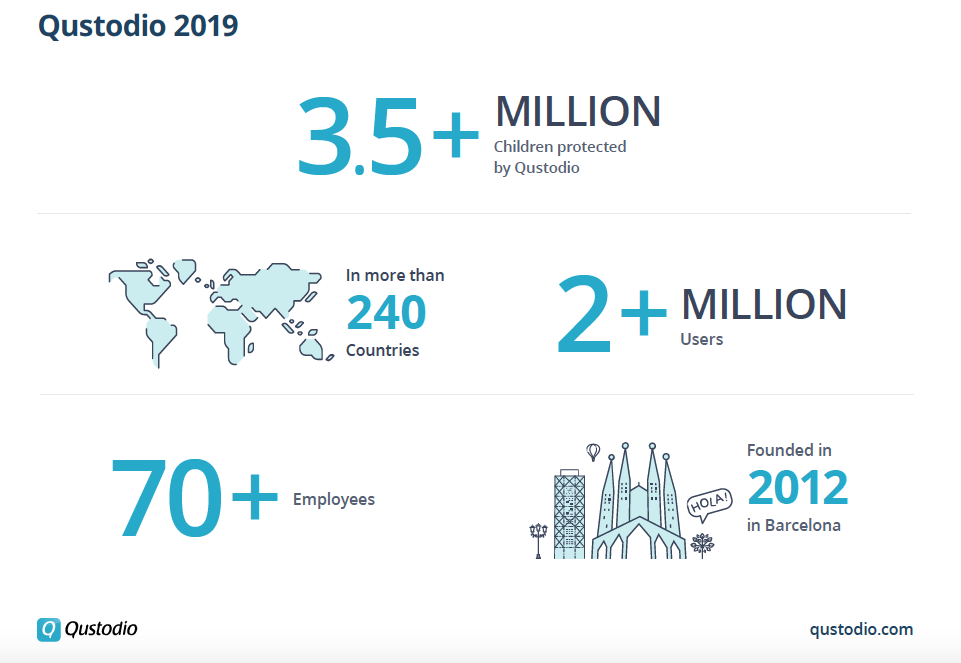Click the Qustodio wordmark beside the logo
Screen dimensions: 961x663
101,629
